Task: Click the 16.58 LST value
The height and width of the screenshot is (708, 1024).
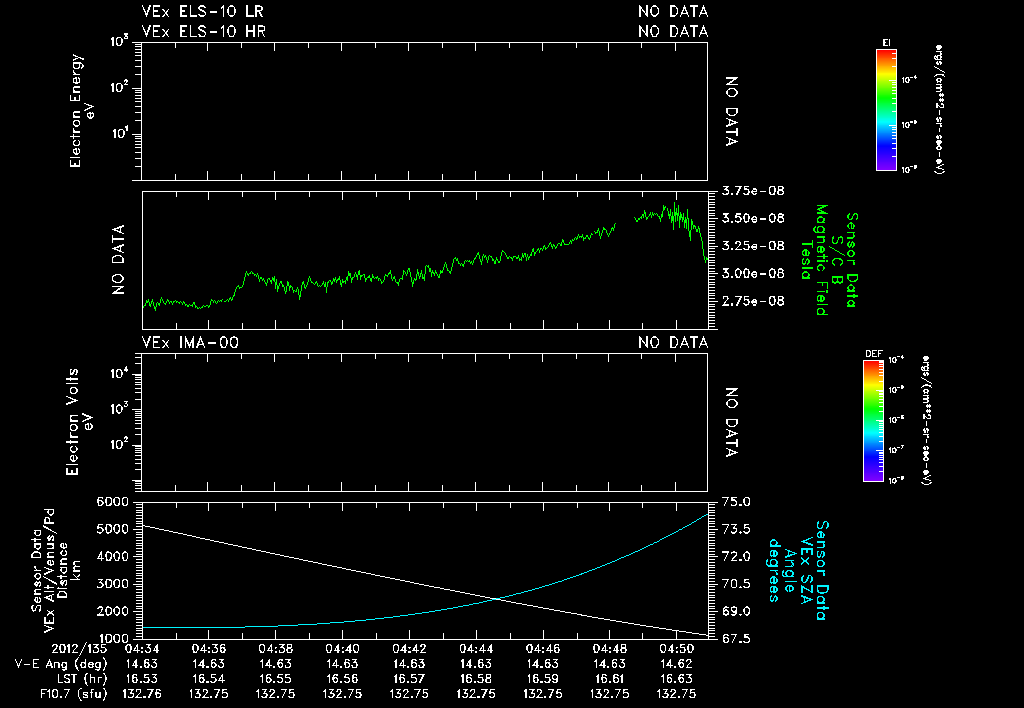Action: (476, 679)
